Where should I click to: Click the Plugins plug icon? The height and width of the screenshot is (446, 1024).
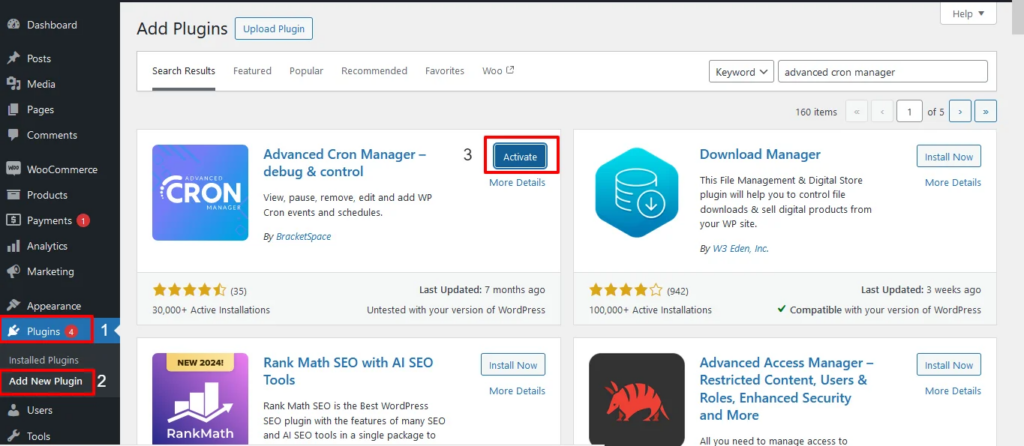coord(13,332)
